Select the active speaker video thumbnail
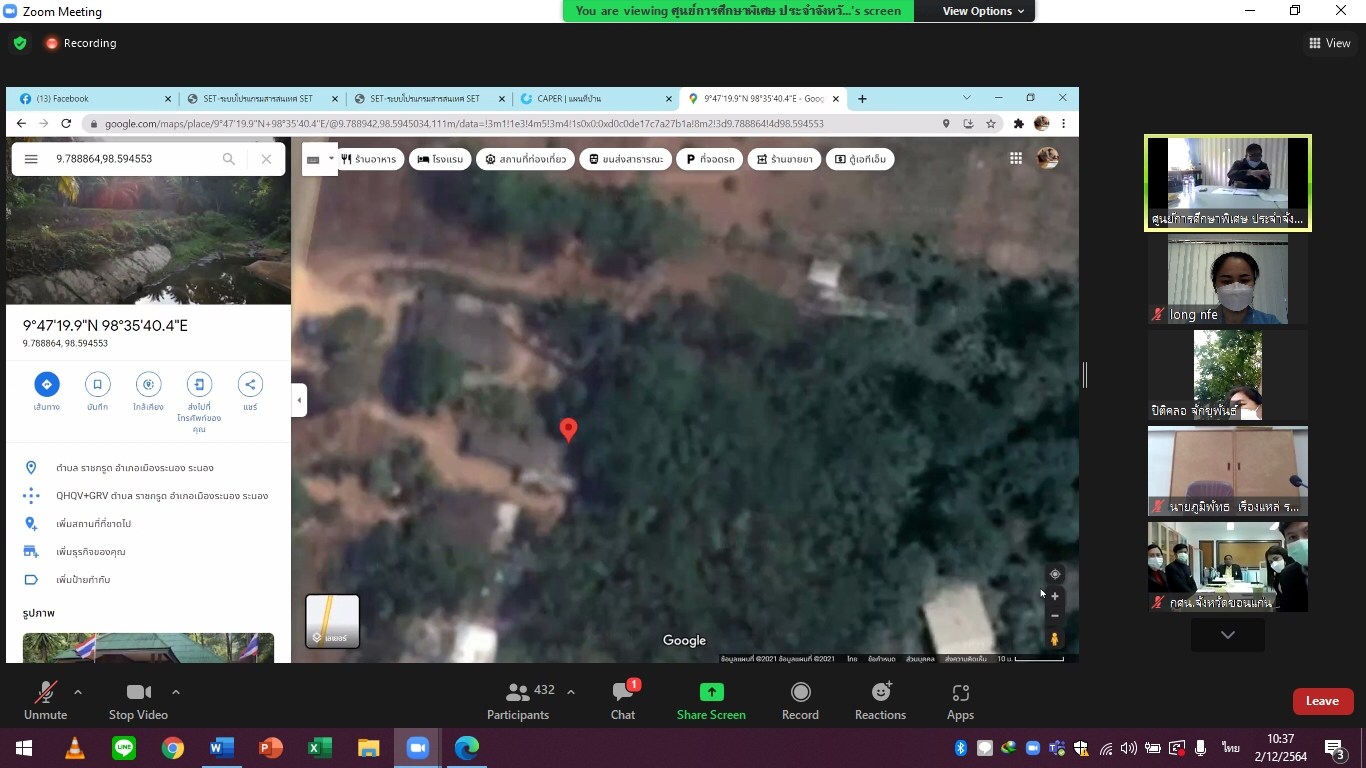The width and height of the screenshot is (1366, 768). 1227,183
